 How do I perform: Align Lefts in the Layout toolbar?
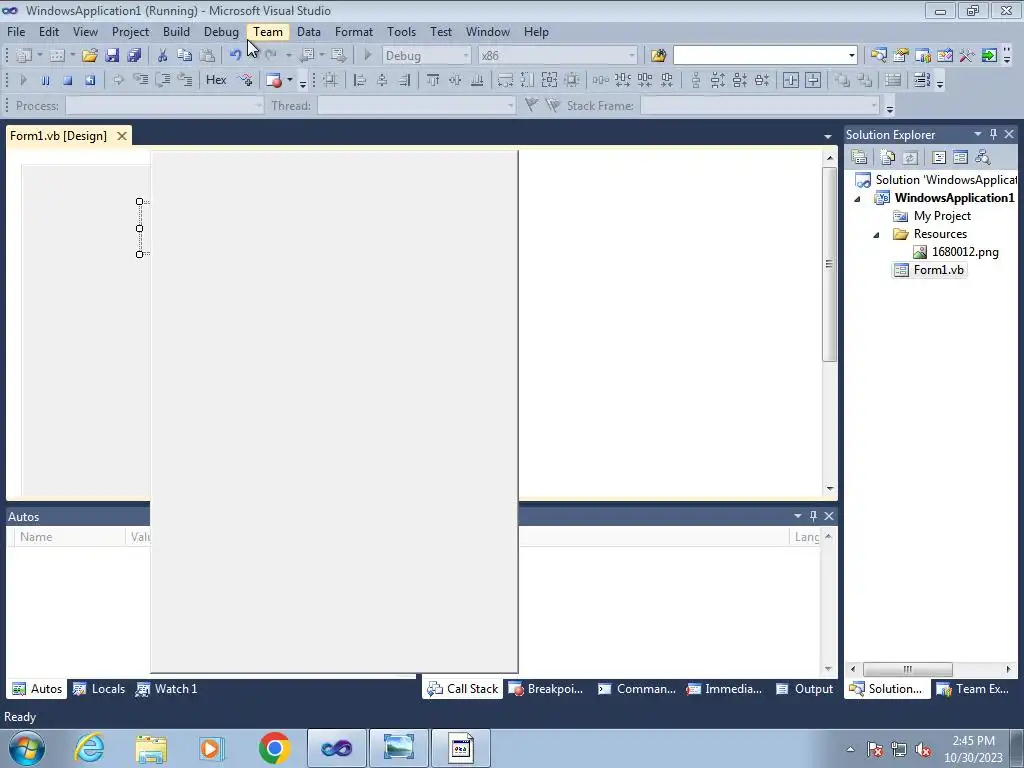coord(360,80)
